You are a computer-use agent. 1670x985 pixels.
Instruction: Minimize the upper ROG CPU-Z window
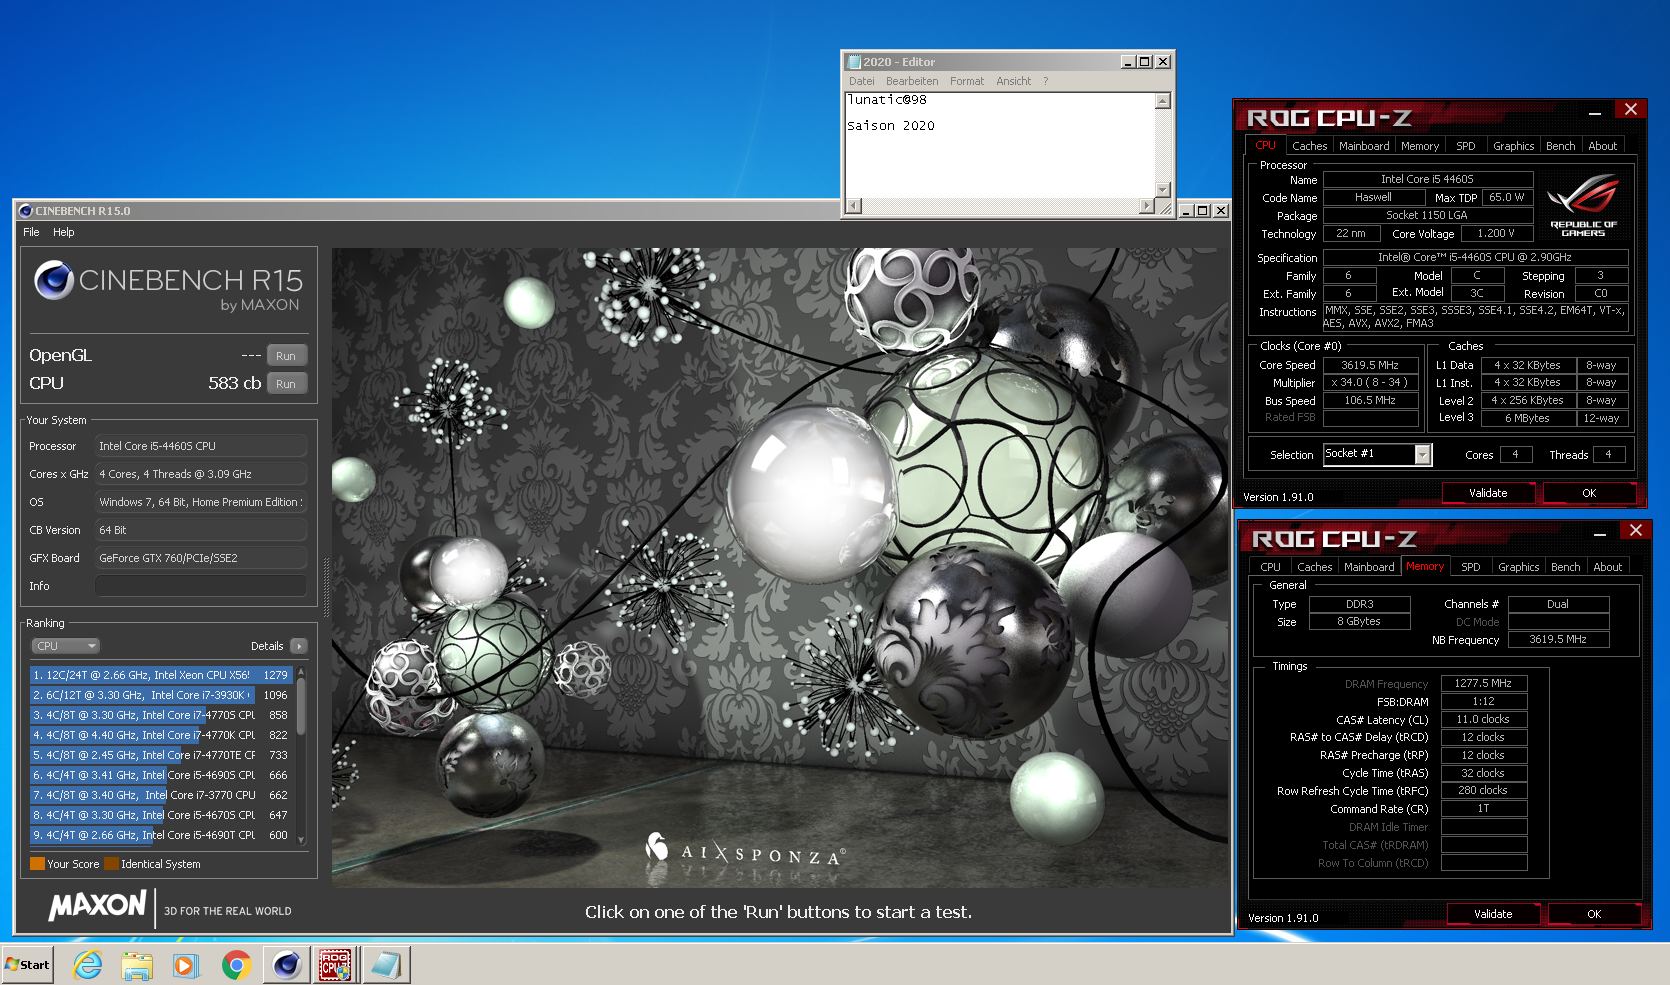coord(1595,111)
